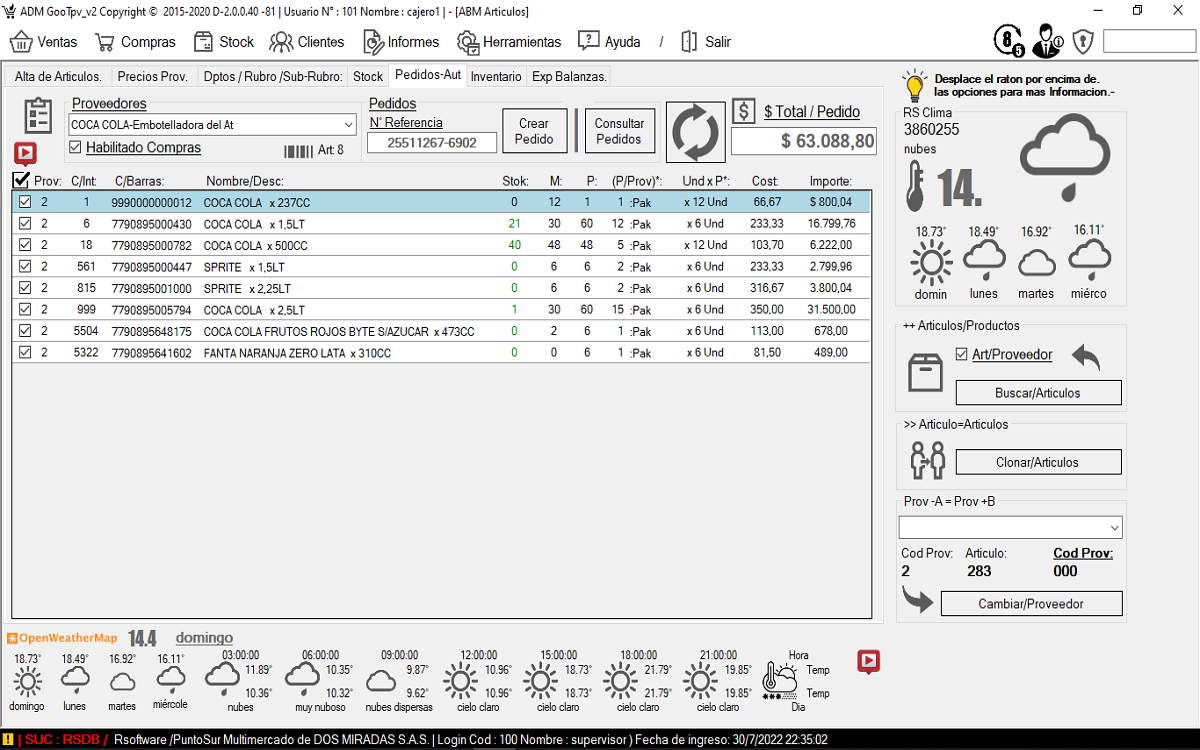Click Salir to exit

[705, 42]
